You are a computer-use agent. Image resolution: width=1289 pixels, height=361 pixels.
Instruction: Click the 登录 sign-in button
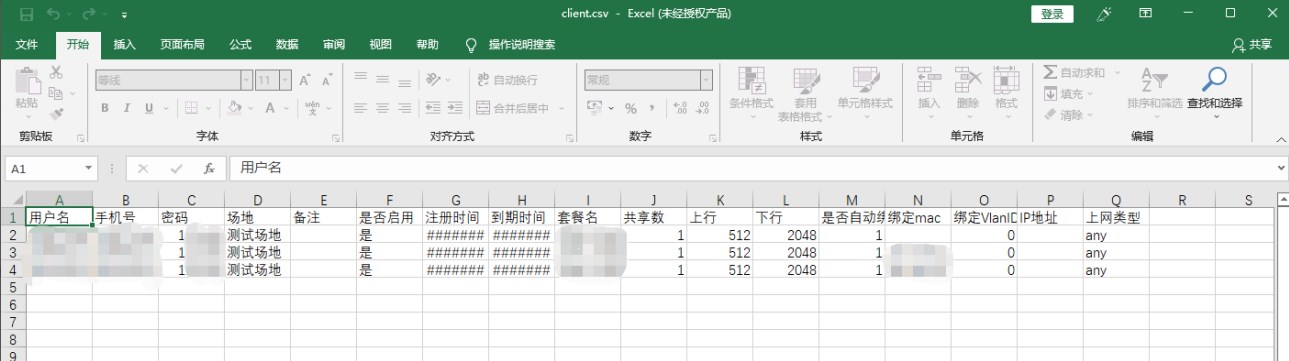[1052, 14]
